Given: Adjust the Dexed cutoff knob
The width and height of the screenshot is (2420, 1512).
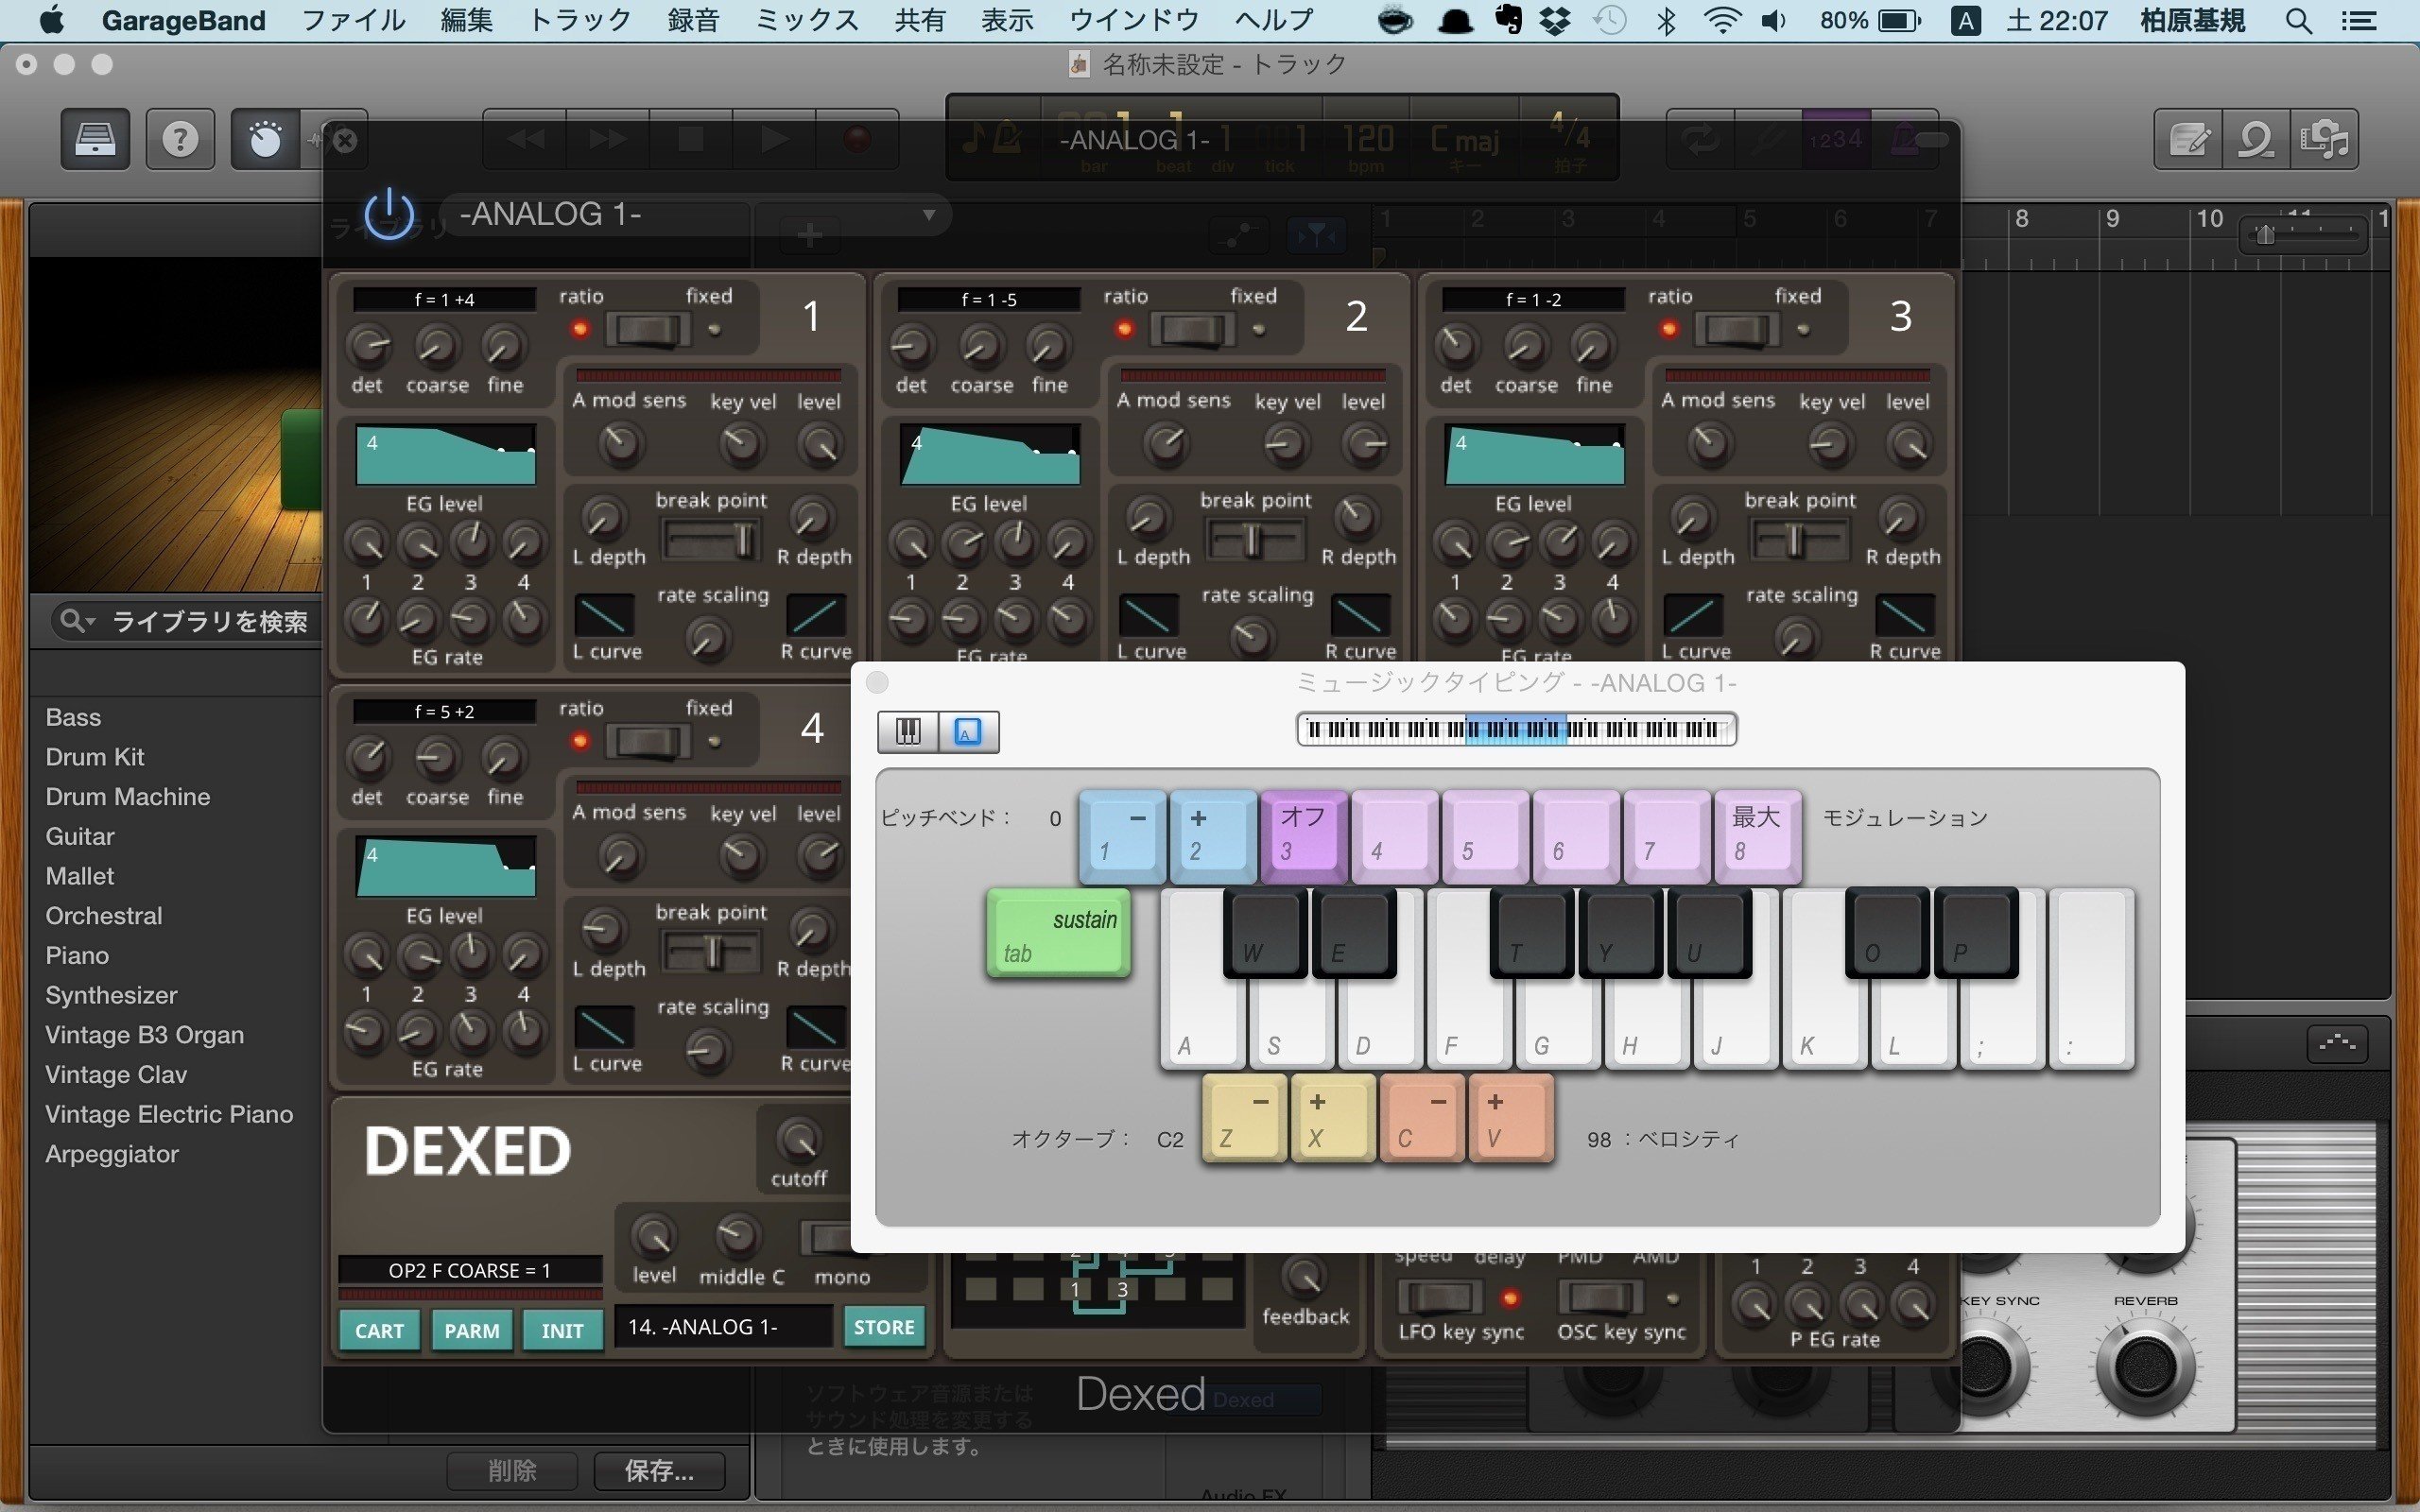Looking at the screenshot, I should [x=798, y=1140].
